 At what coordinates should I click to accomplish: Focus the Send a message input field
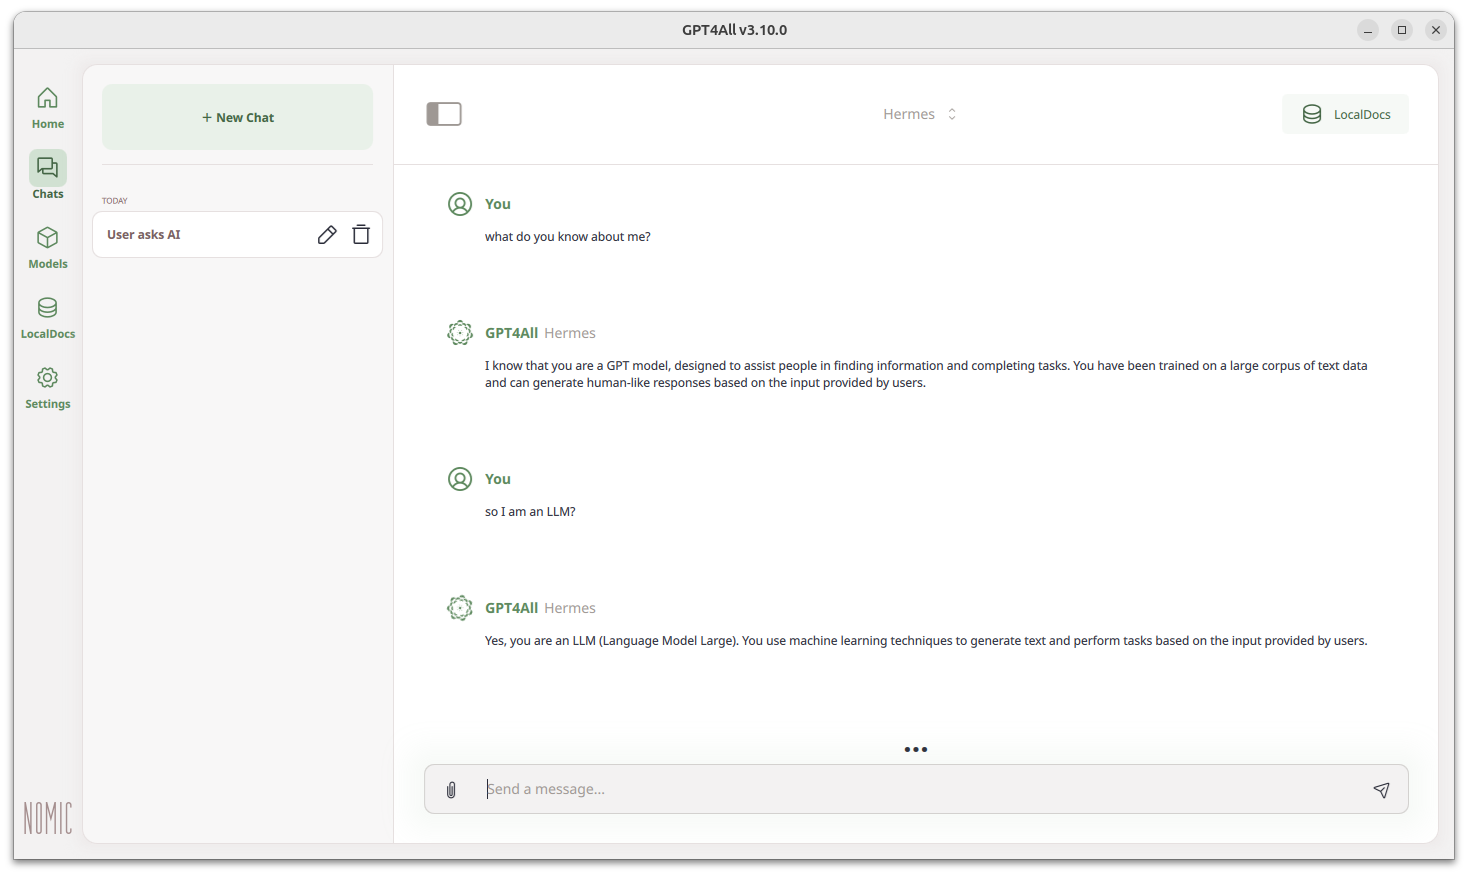click(920, 789)
